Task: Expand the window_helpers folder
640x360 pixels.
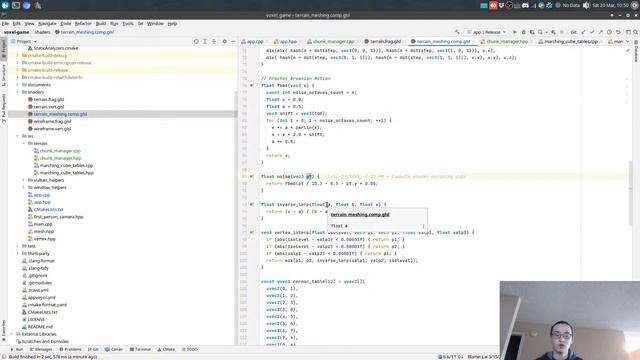Action: pos(23,187)
